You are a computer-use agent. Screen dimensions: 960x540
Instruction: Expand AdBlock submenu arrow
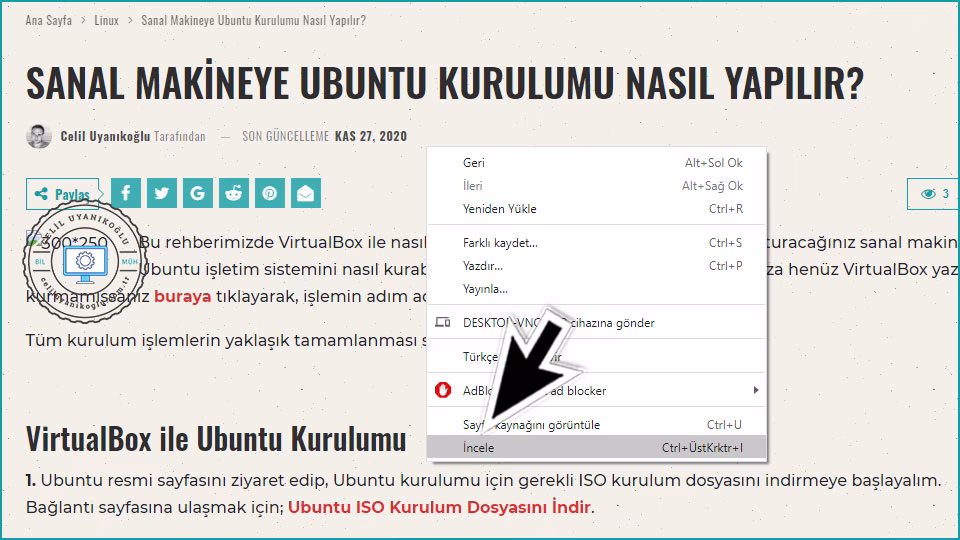point(756,390)
